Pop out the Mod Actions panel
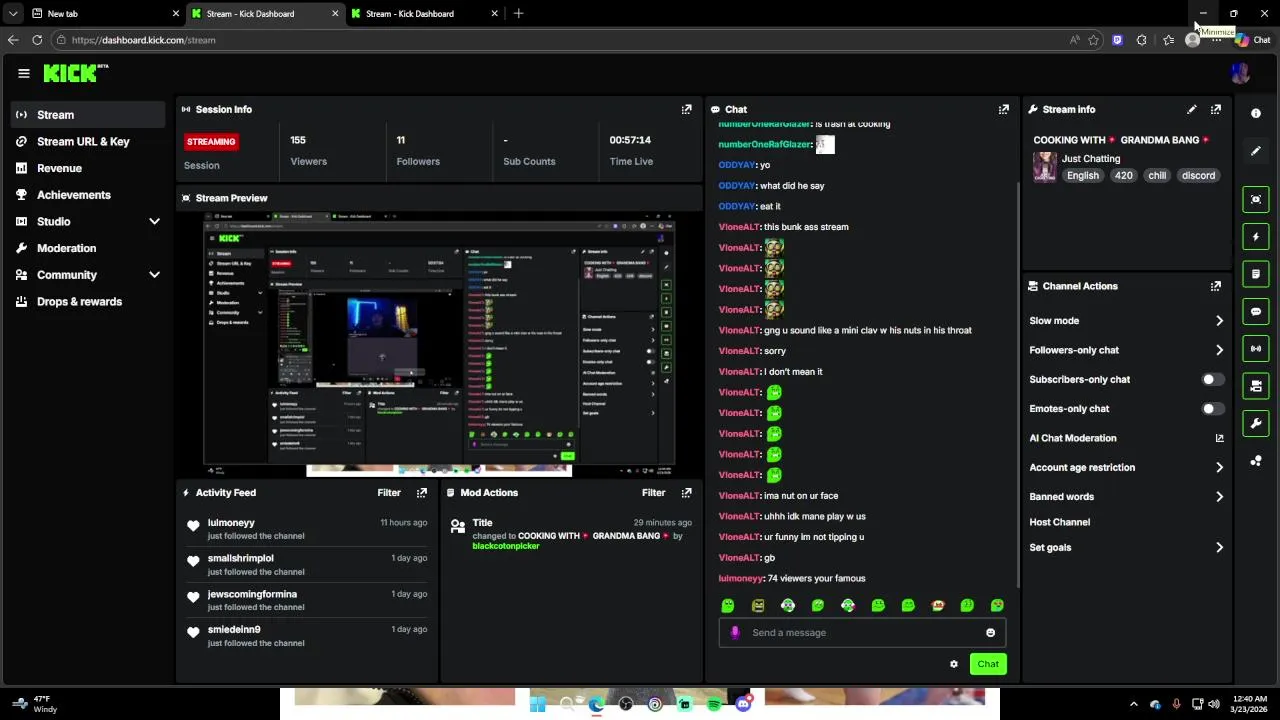This screenshot has height=720, width=1280. (x=686, y=492)
